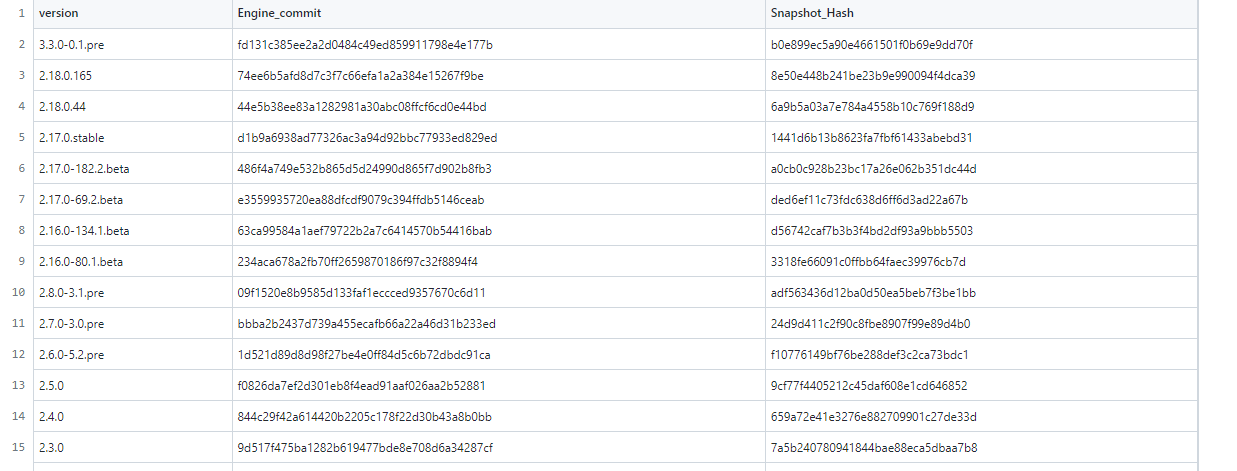Select line number 2

click(x=21, y=45)
